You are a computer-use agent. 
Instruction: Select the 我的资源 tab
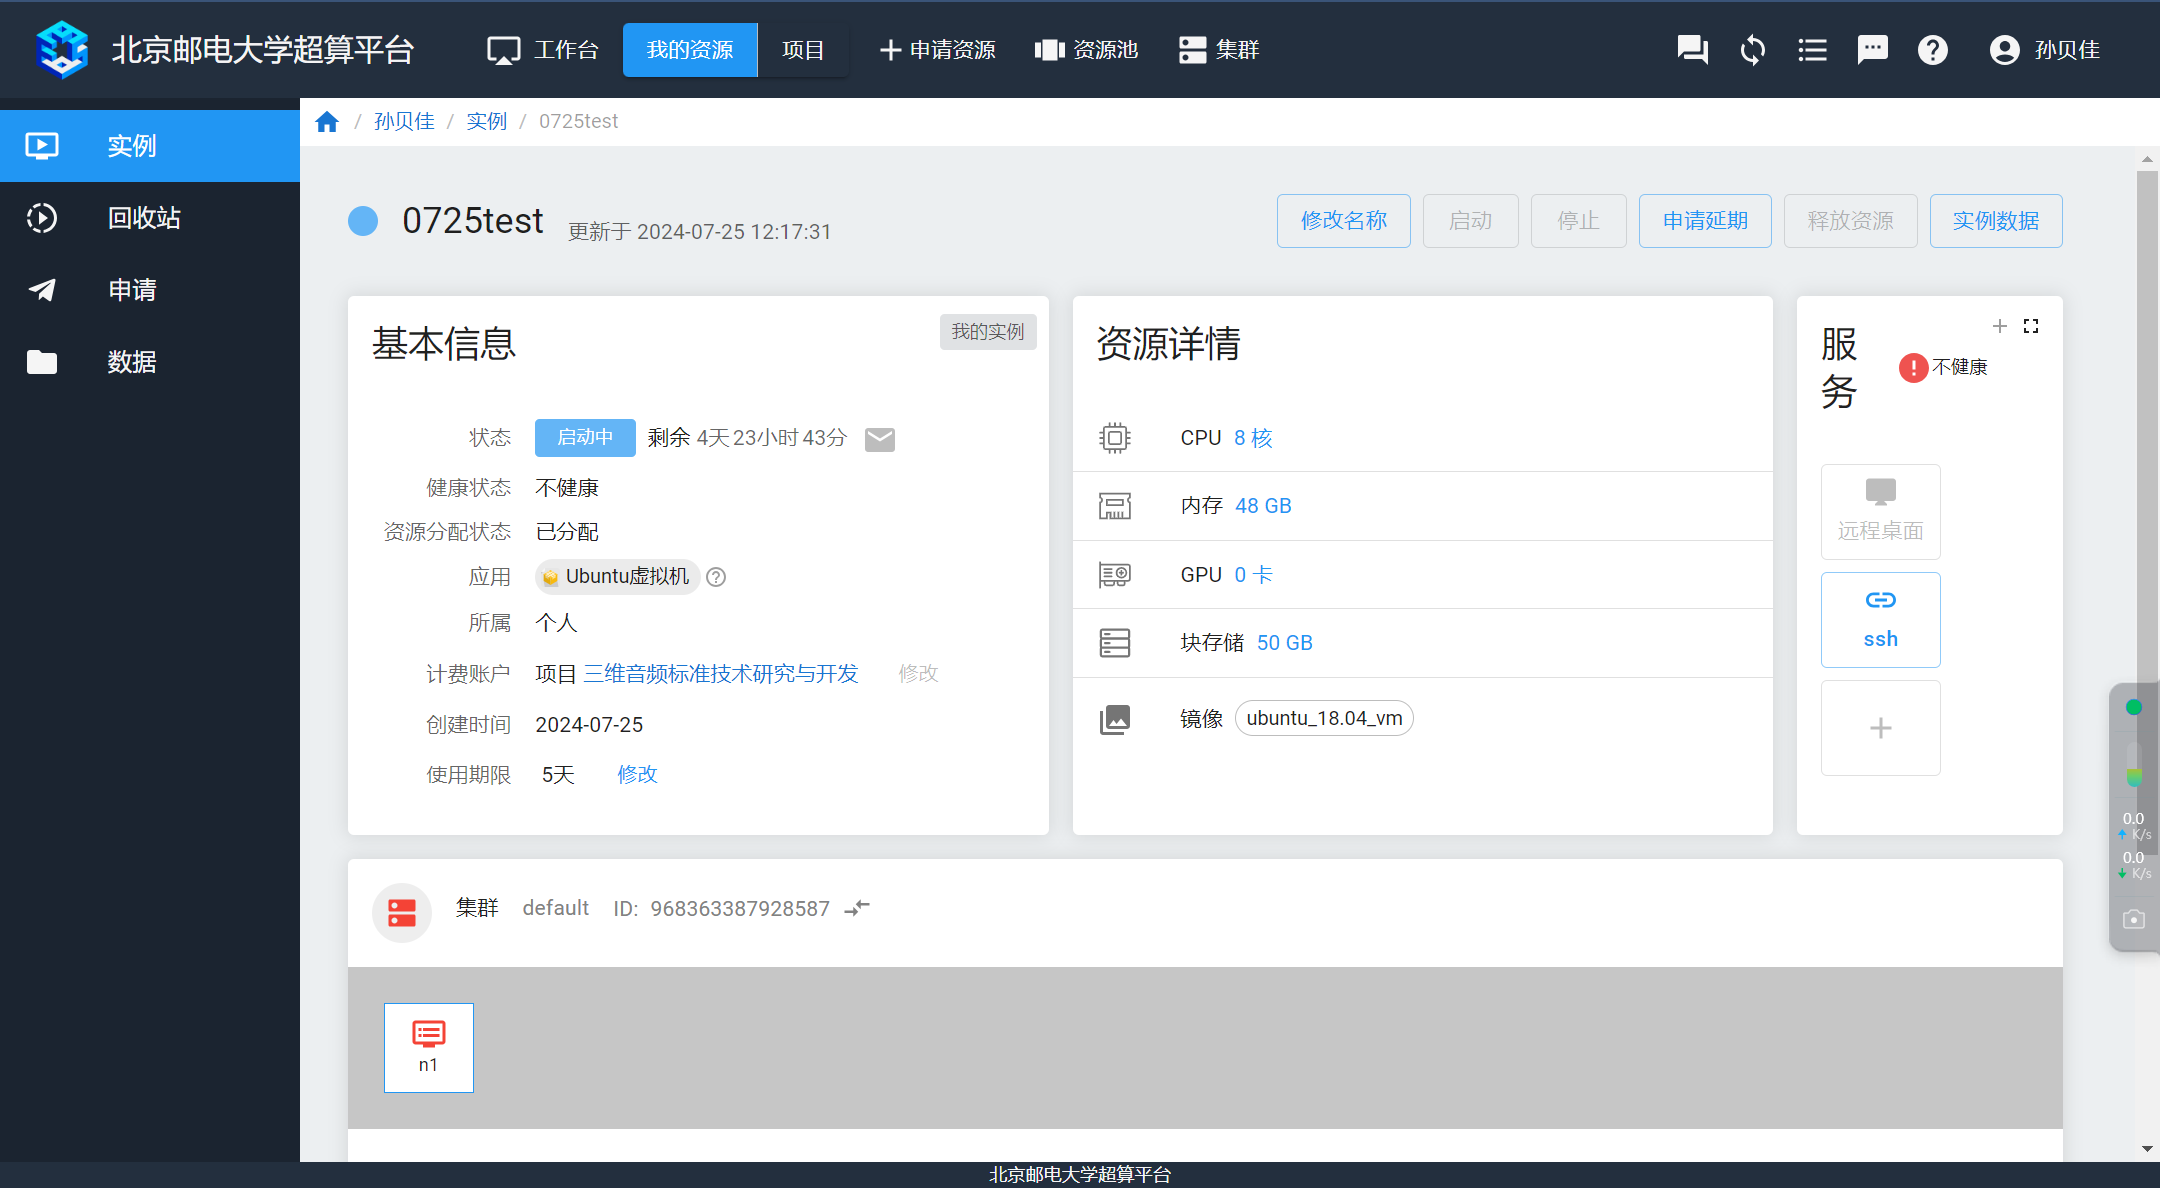(690, 50)
